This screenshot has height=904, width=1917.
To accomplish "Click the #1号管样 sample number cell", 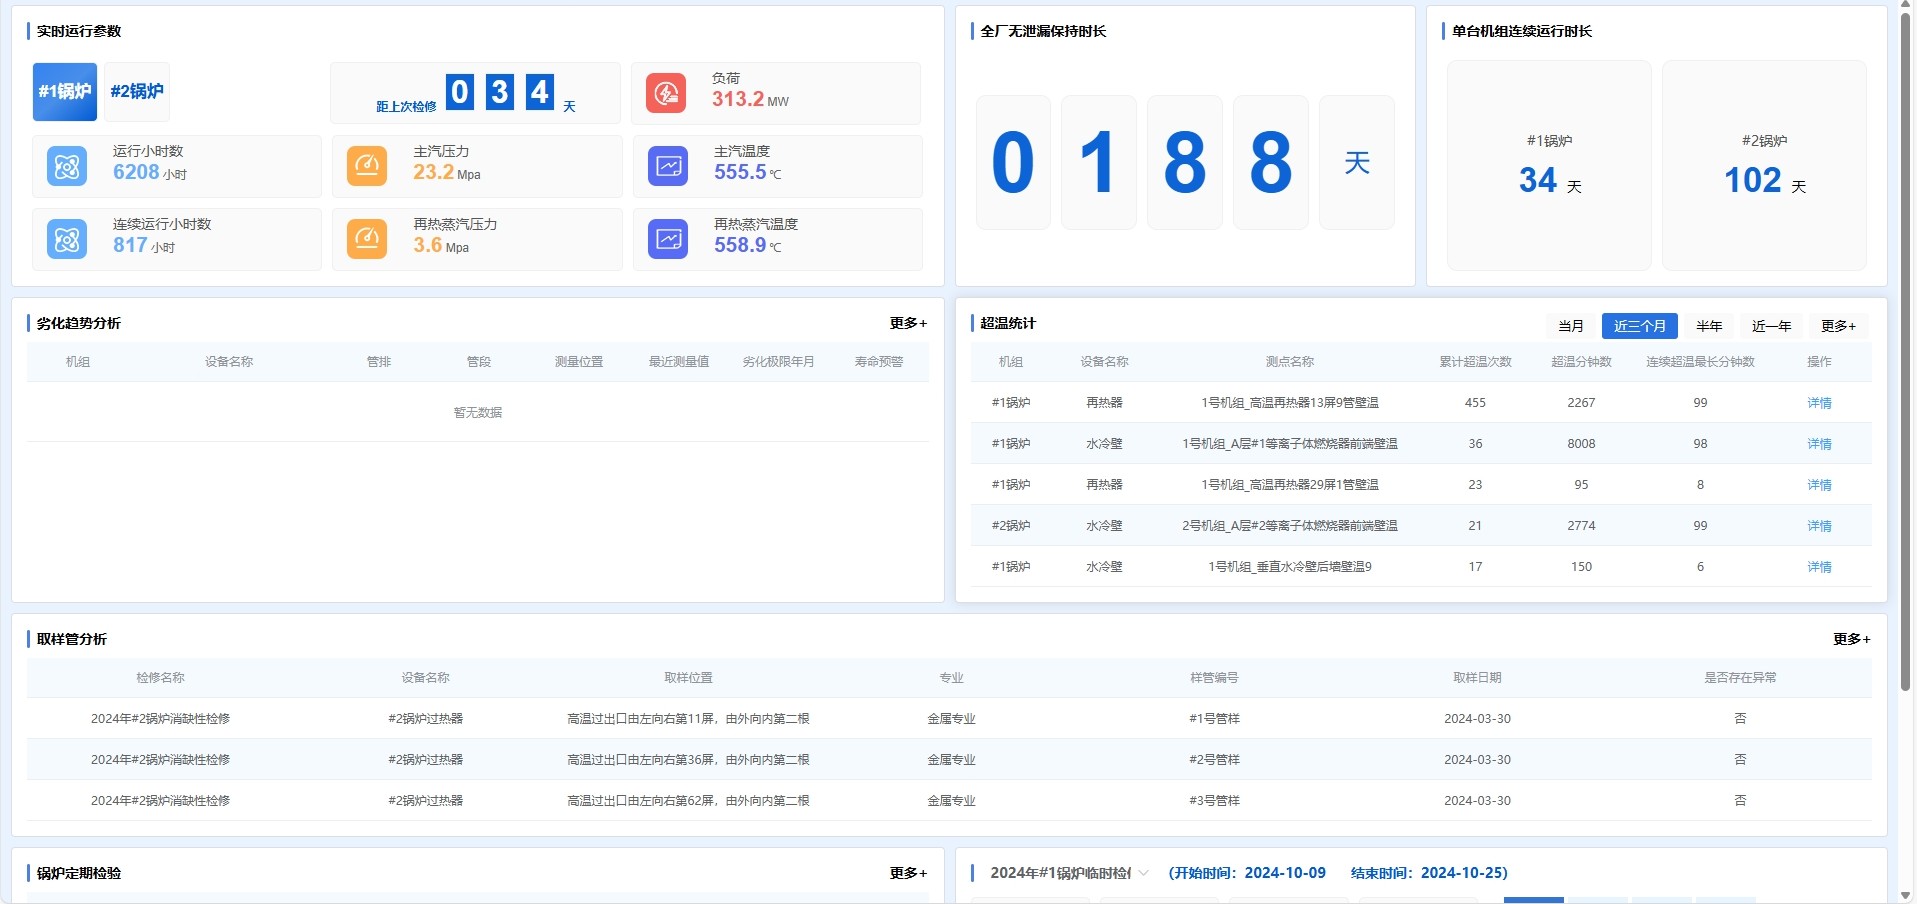I will (x=1214, y=719).
